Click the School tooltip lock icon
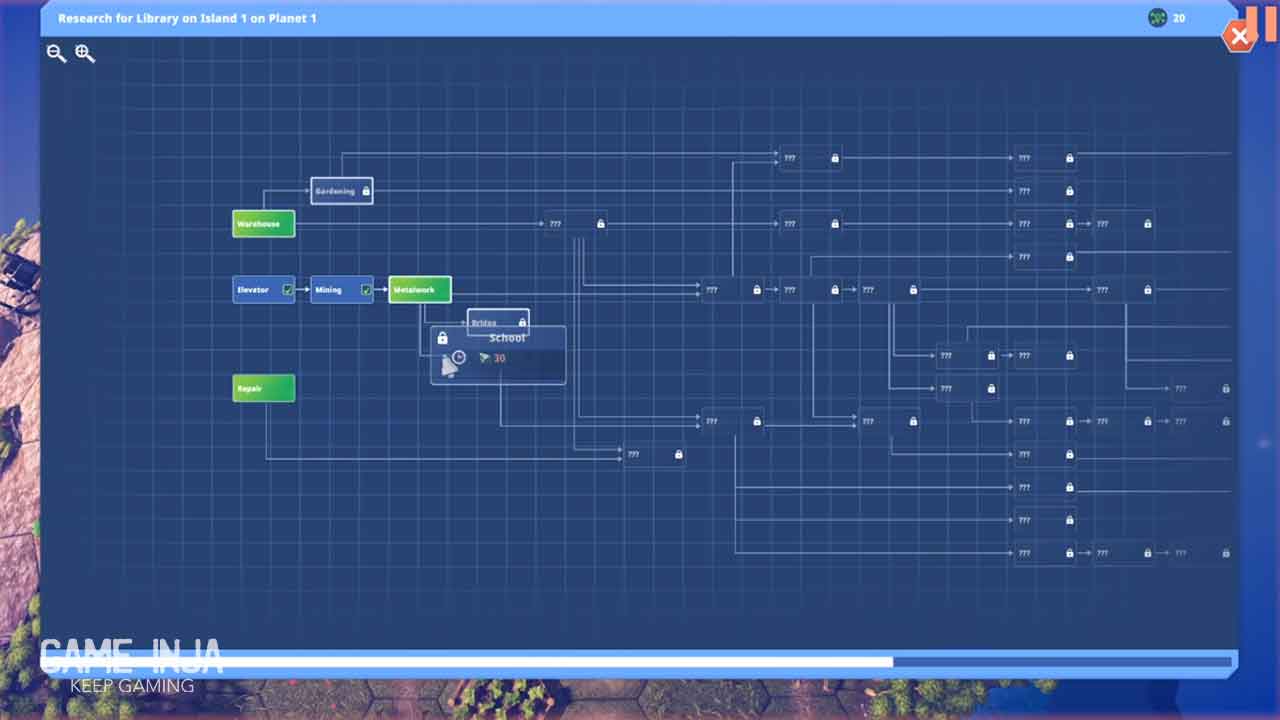 (443, 338)
